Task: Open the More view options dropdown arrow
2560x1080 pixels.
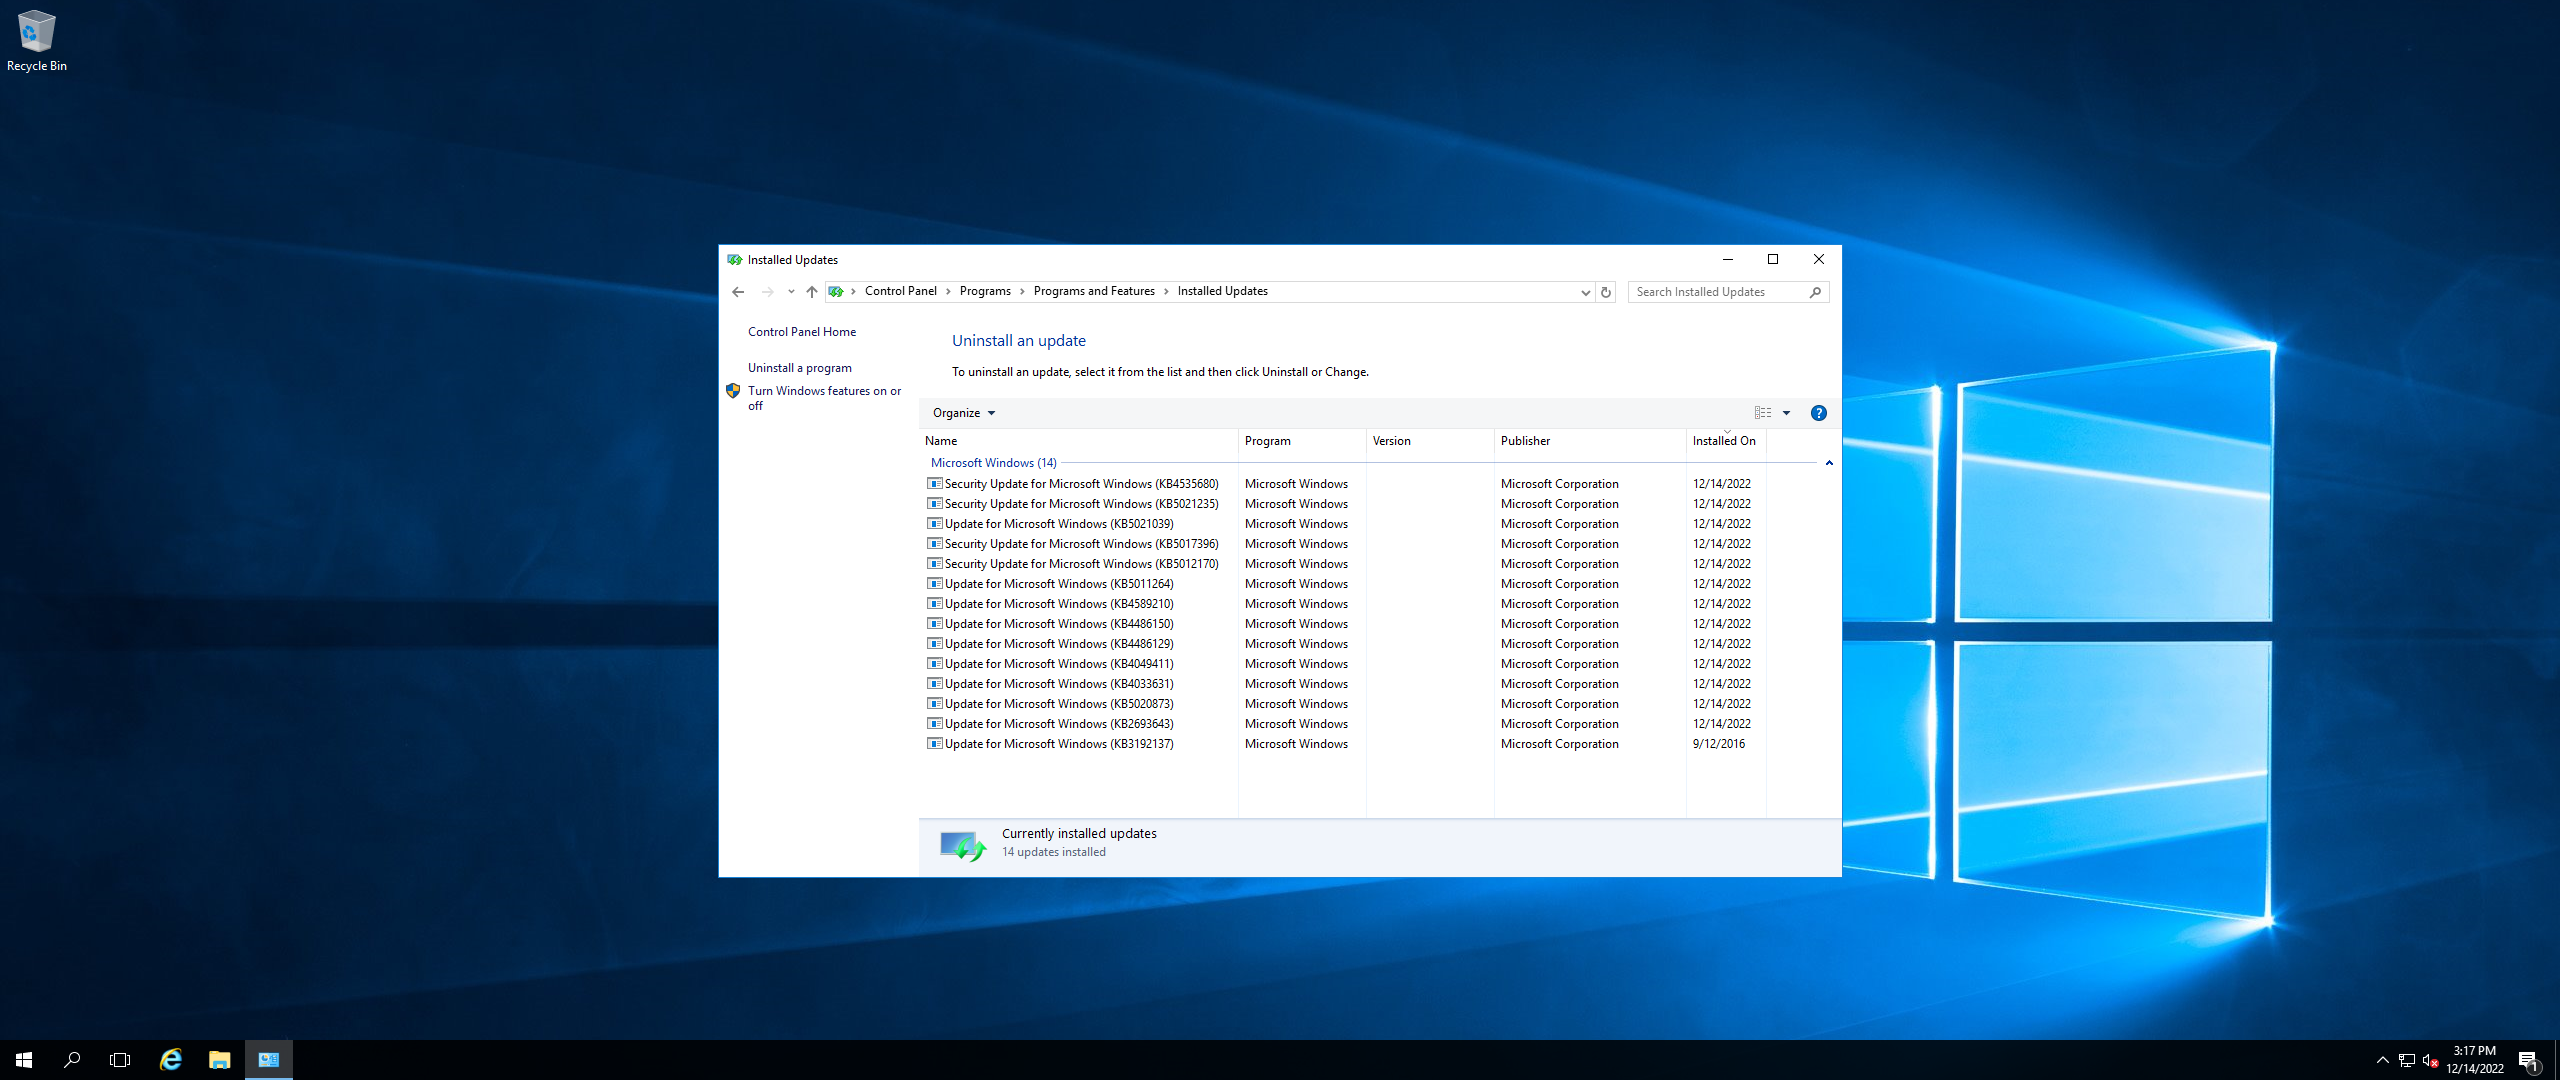Action: [1786, 413]
